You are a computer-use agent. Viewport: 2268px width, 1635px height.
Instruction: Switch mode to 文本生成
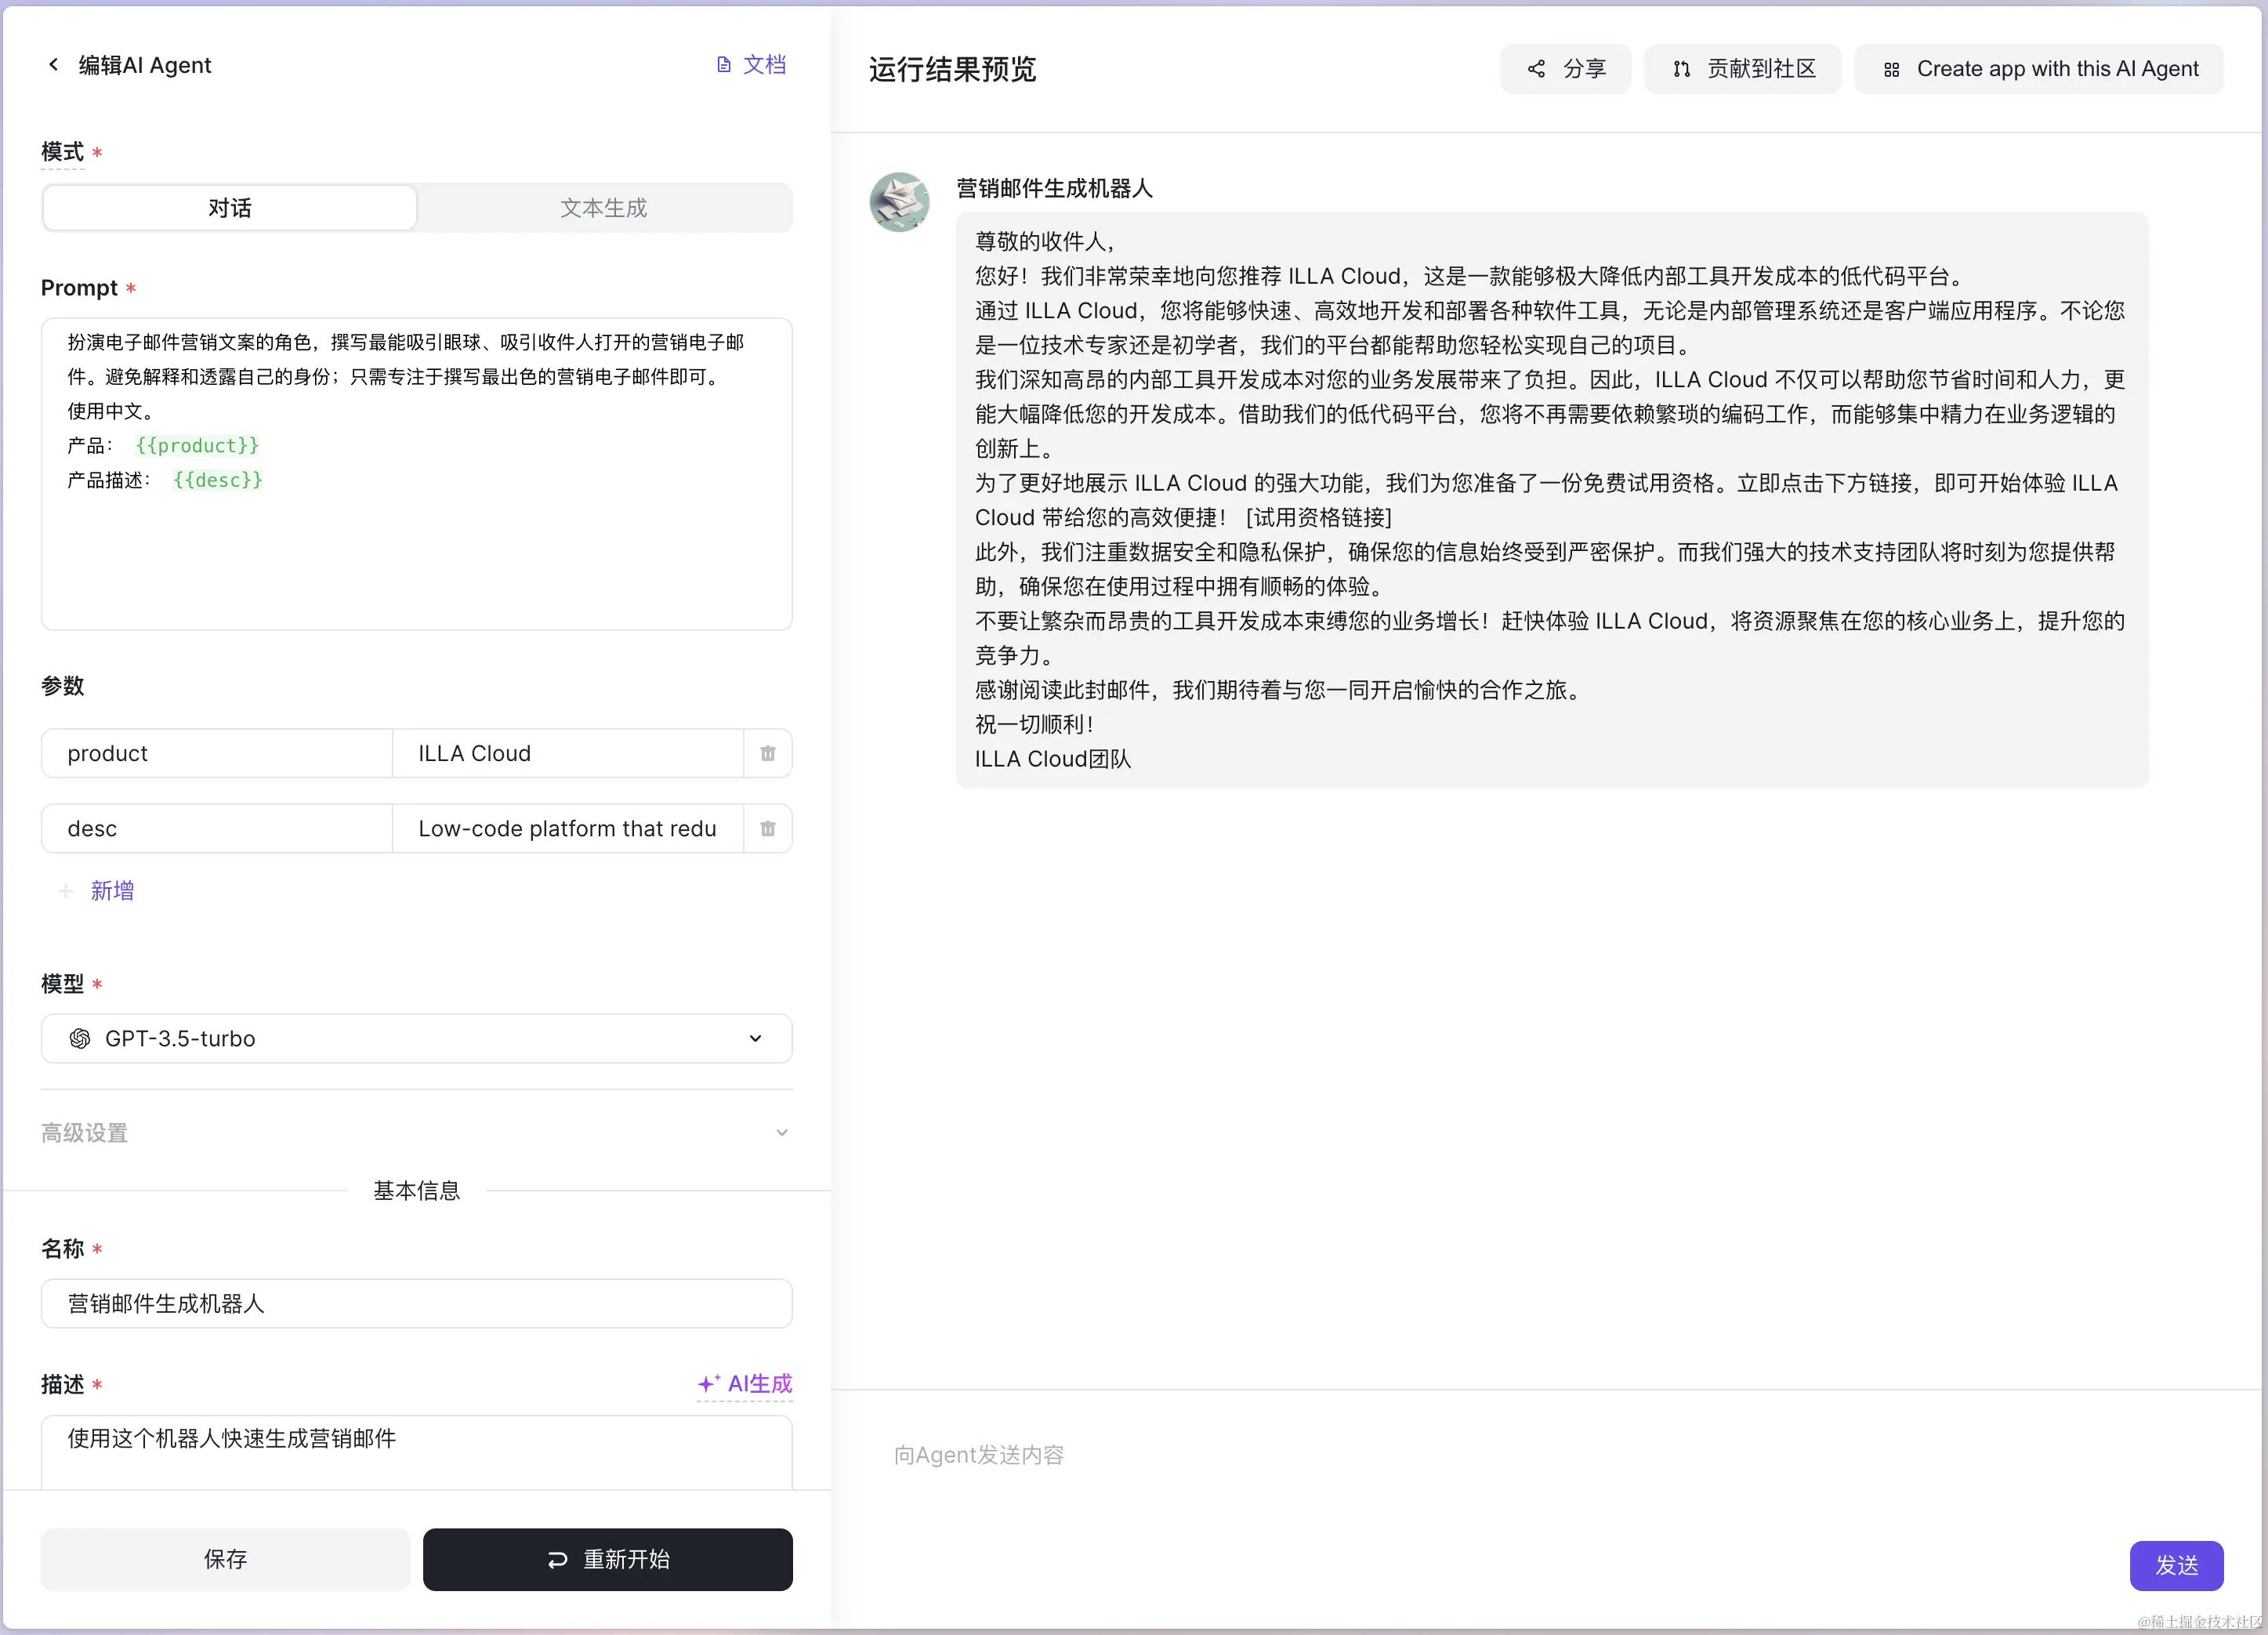[603, 208]
